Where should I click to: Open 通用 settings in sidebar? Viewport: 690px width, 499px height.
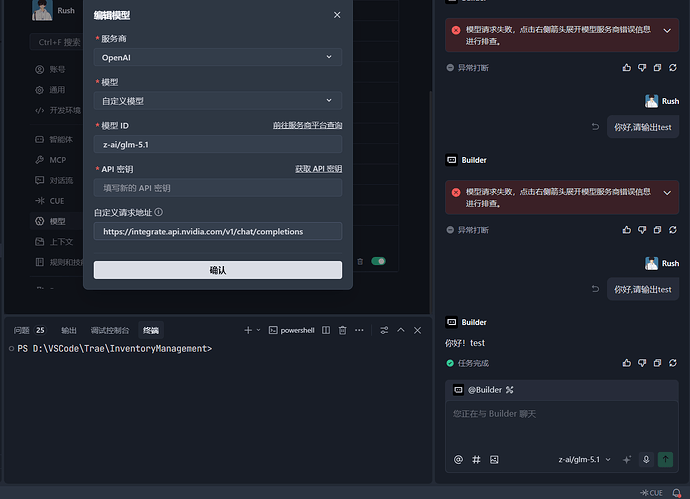pos(51,90)
